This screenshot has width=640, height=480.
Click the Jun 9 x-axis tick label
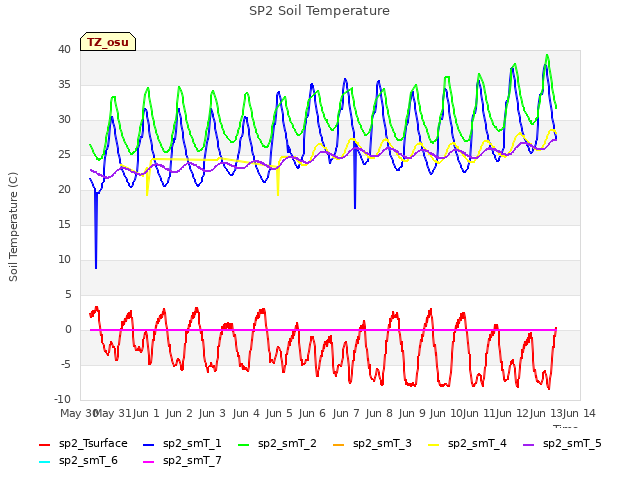point(412,413)
